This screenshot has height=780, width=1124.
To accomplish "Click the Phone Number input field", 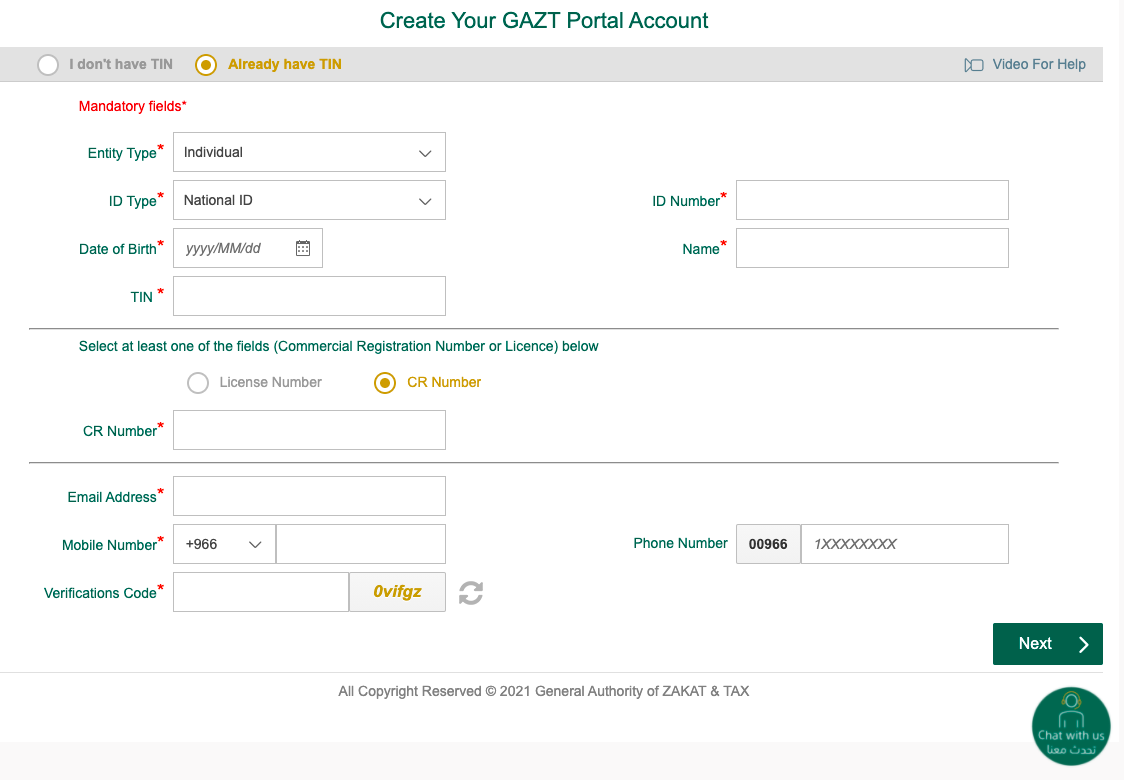I will [904, 544].
